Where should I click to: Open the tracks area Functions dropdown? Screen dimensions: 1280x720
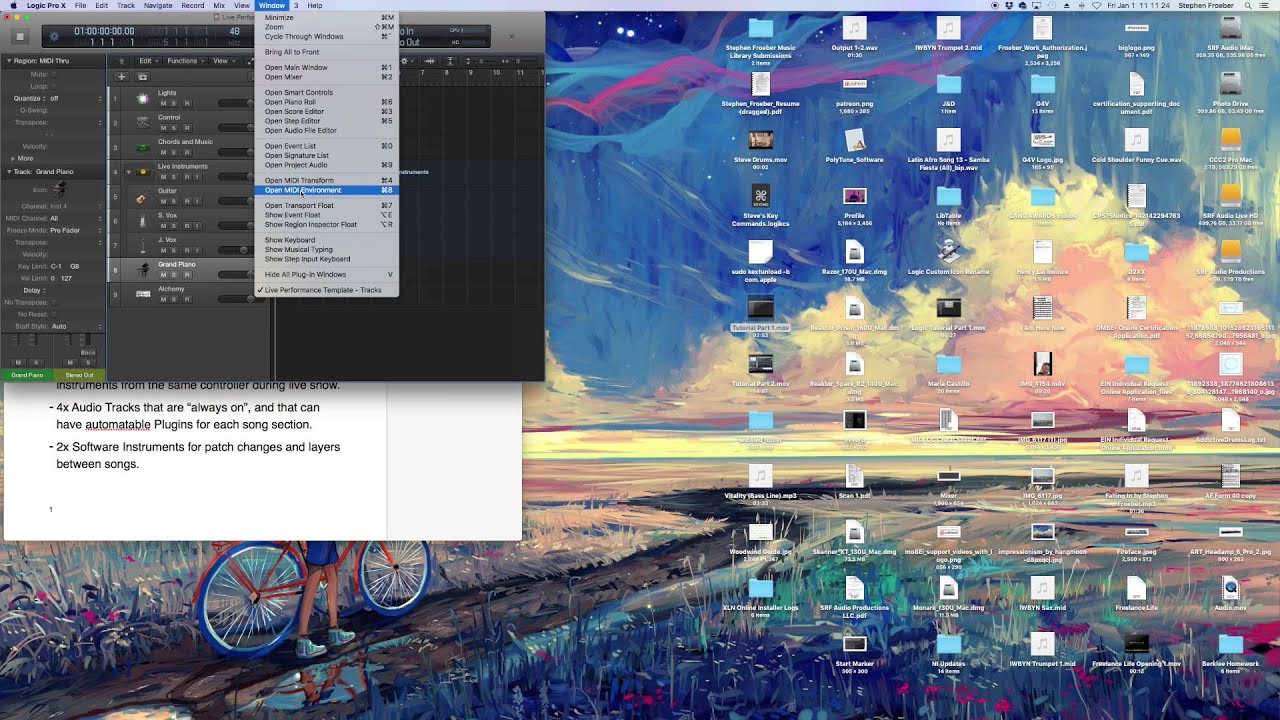185,61
